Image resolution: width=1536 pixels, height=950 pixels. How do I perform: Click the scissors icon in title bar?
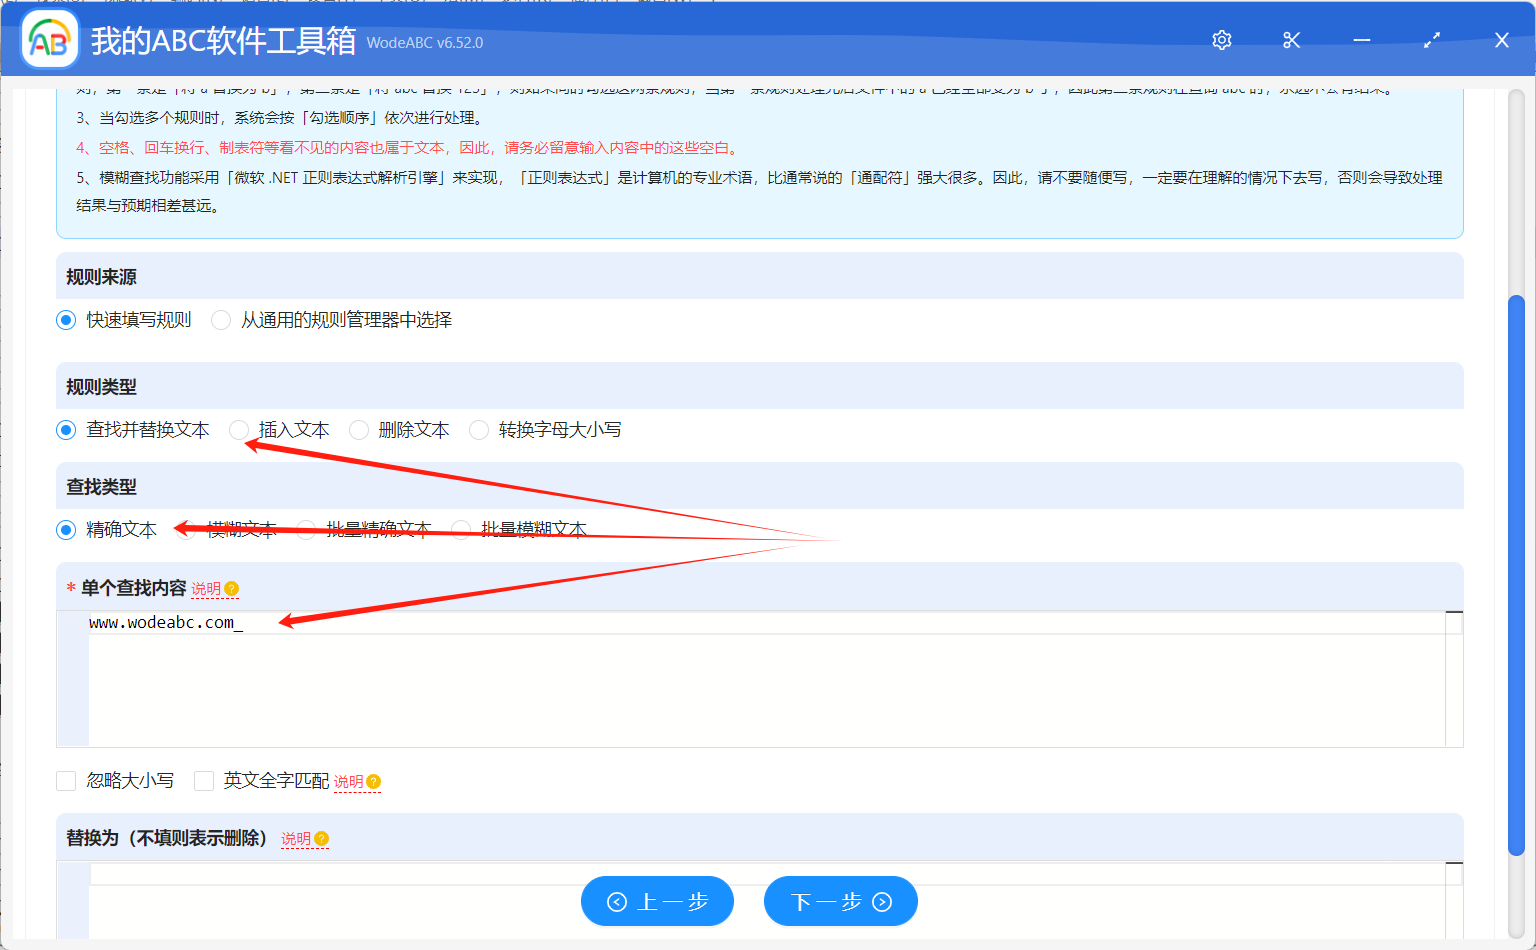tap(1291, 40)
